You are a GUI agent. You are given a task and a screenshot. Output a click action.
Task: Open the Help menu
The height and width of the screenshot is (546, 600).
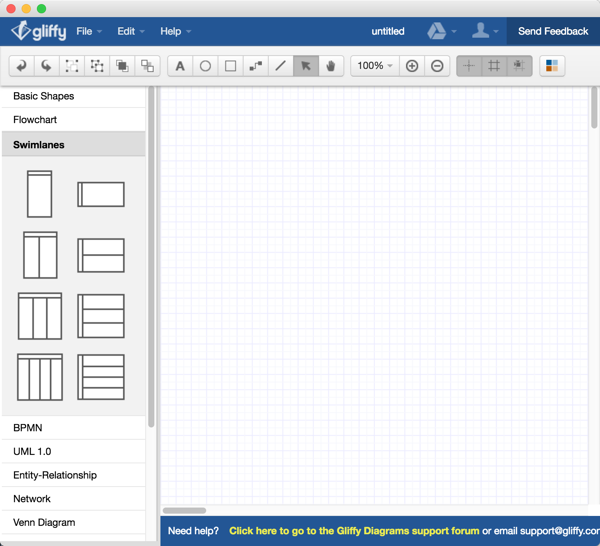(175, 31)
